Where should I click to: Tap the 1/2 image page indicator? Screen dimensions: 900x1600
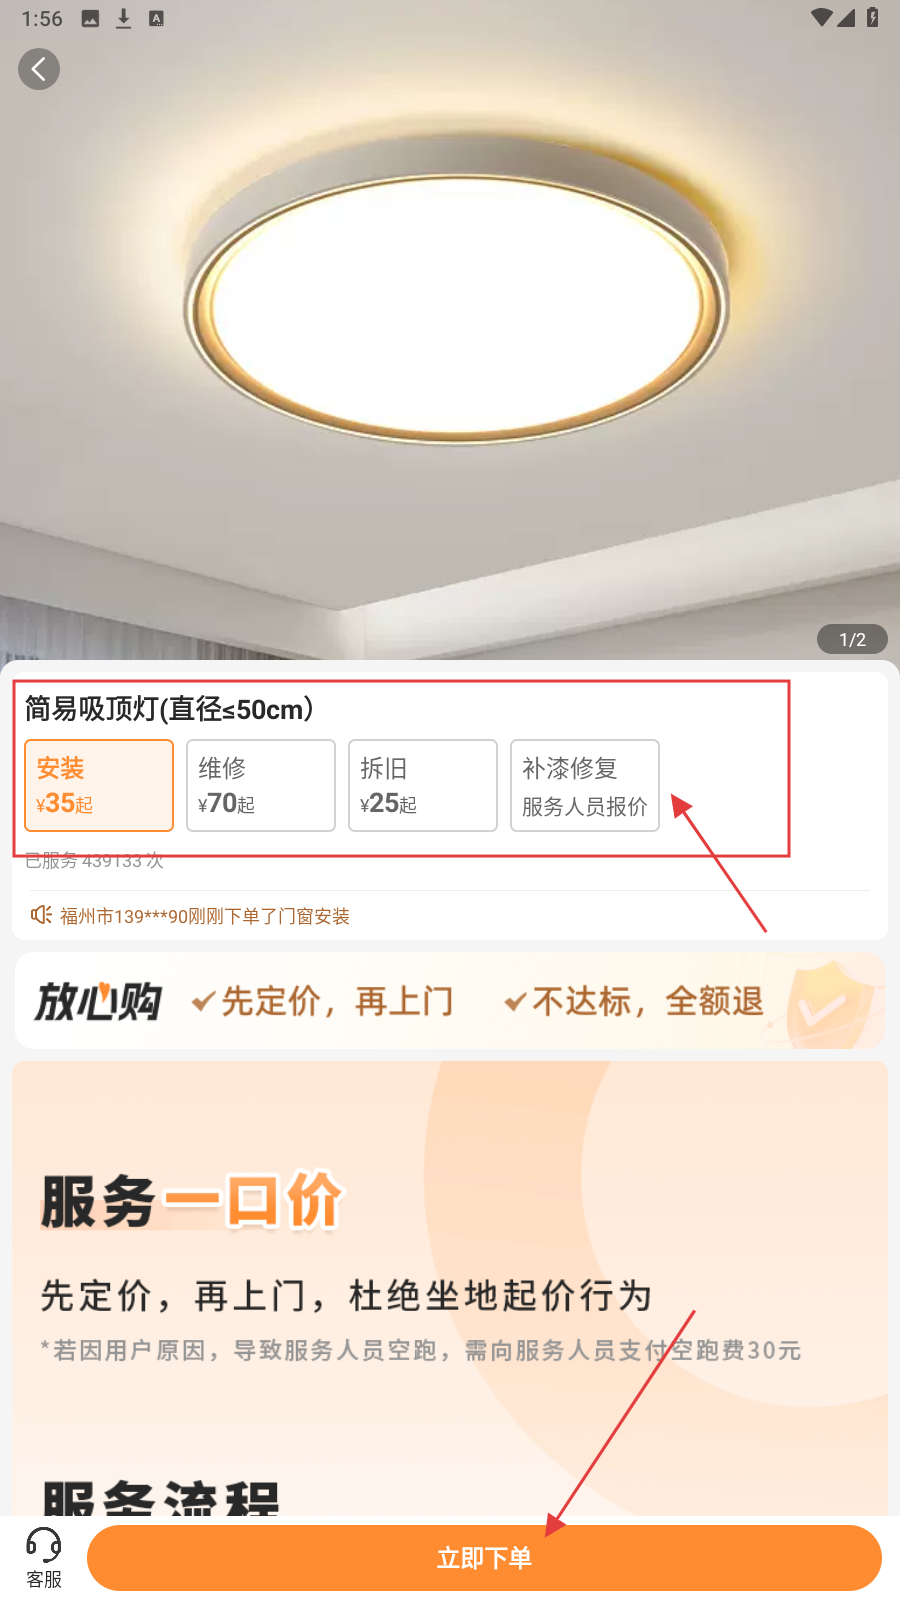(x=852, y=639)
